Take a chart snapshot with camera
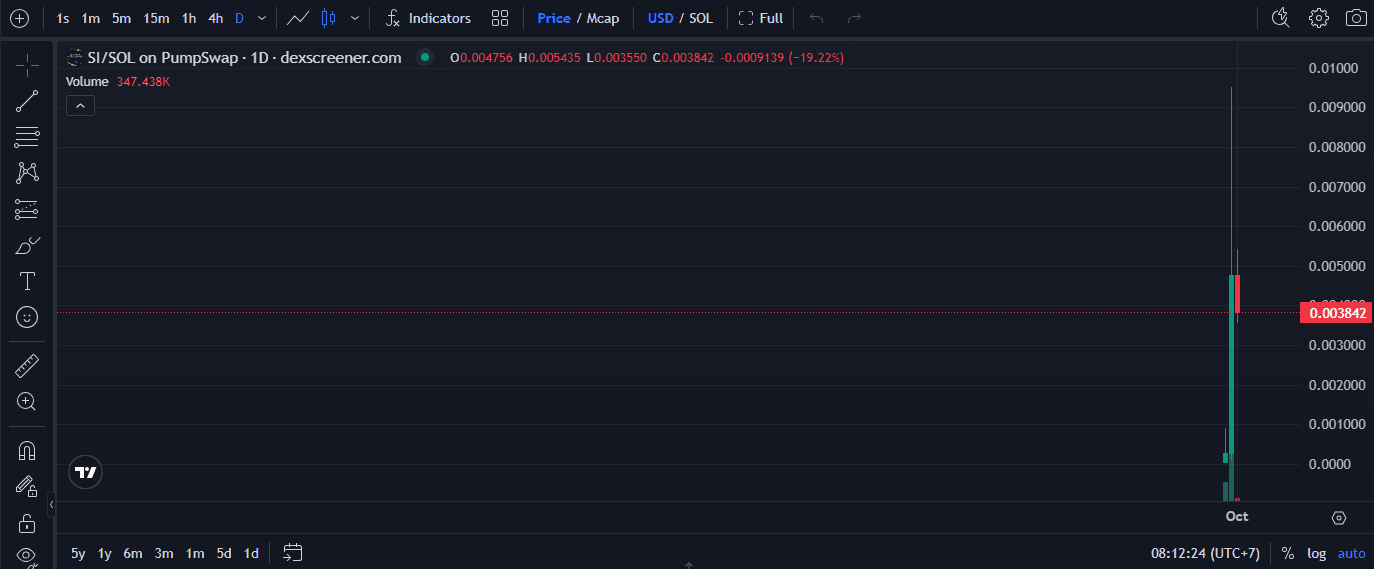The width and height of the screenshot is (1374, 569). [1356, 18]
